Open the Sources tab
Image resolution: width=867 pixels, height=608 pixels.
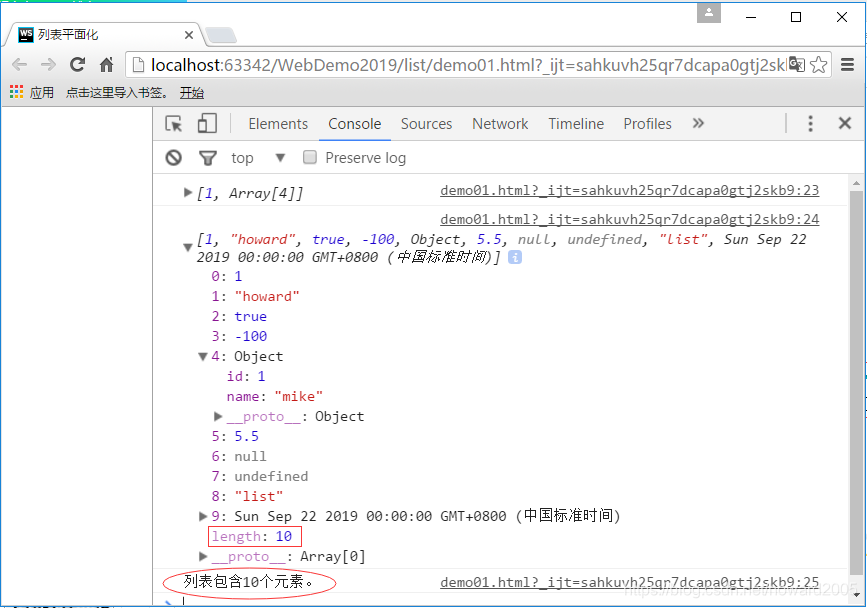coord(426,124)
